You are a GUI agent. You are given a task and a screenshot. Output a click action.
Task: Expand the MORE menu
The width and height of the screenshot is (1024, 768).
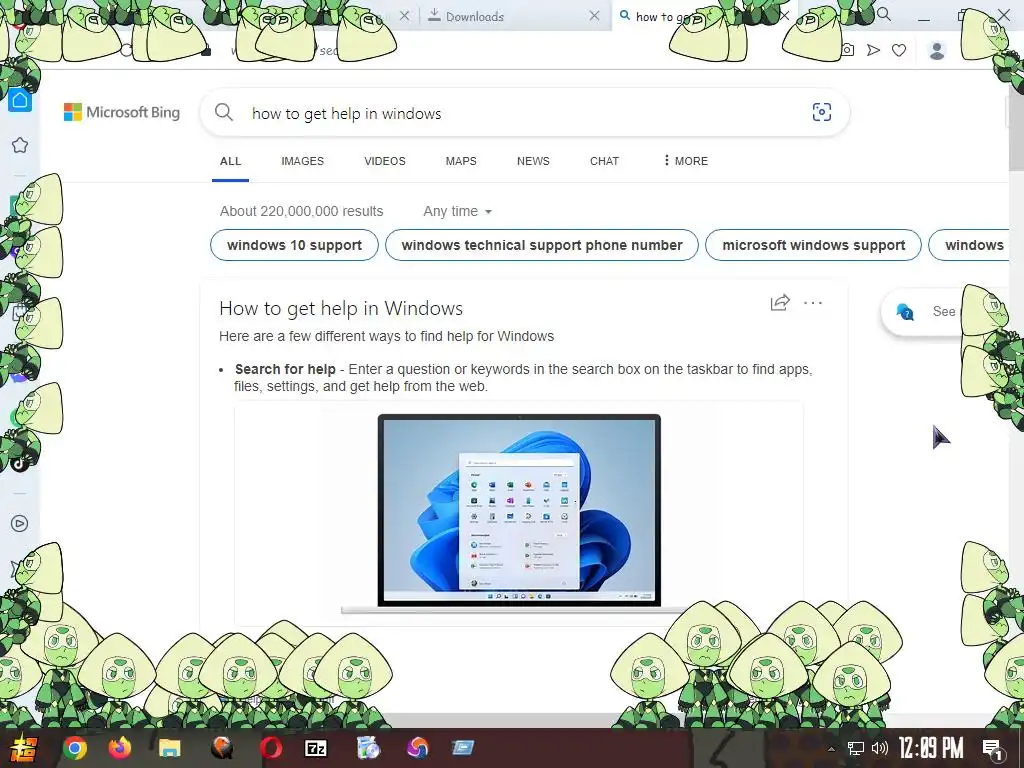[686, 161]
